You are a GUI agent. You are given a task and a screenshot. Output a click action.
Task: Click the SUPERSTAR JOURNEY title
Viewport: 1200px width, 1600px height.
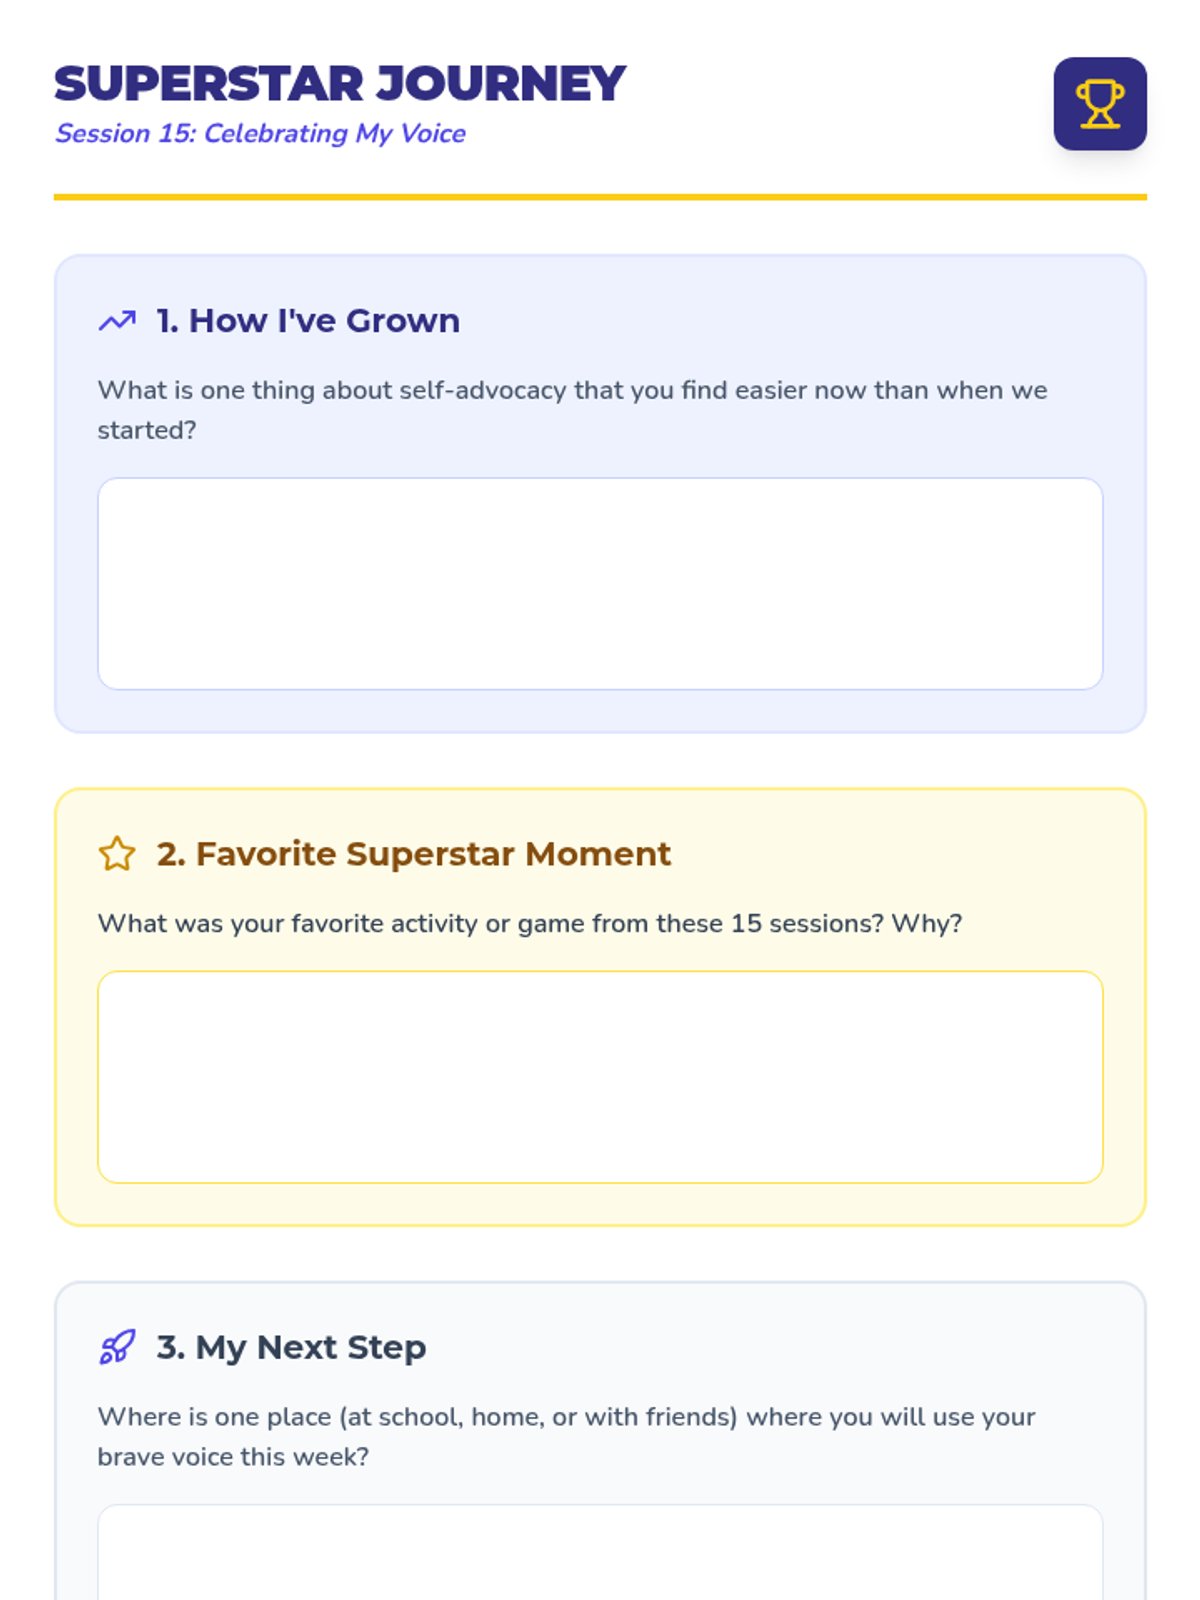pyautogui.click(x=340, y=84)
